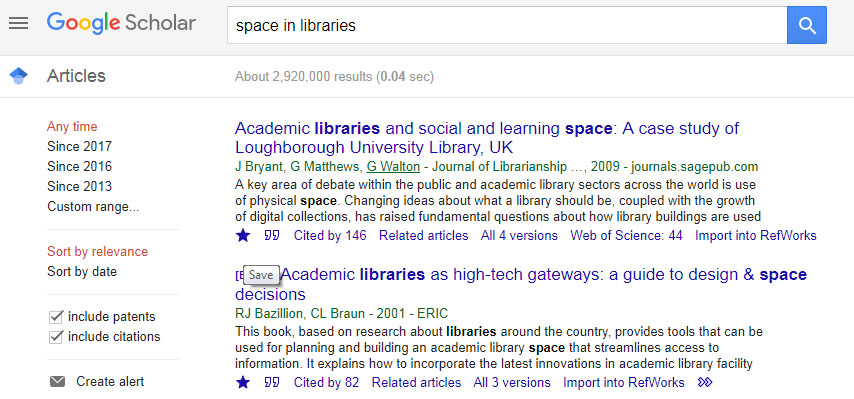Click Import into RefWorks for first result
854x399 pixels.
coord(755,235)
